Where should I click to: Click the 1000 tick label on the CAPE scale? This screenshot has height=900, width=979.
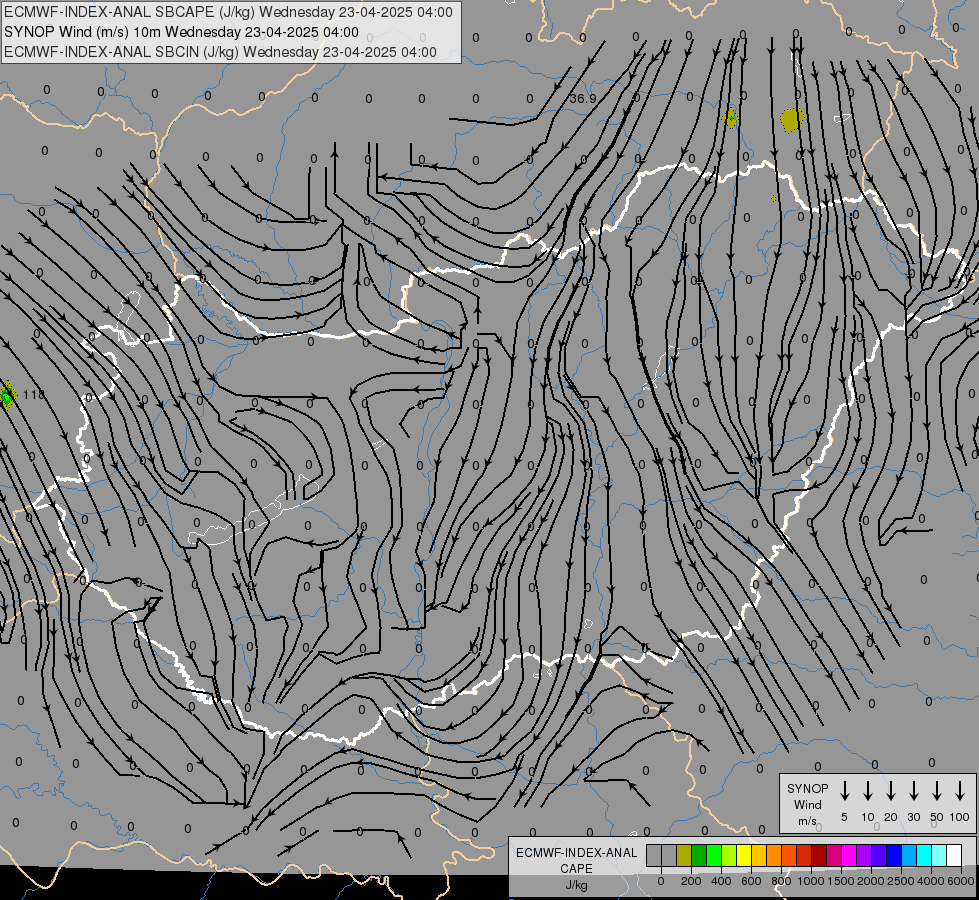click(811, 881)
